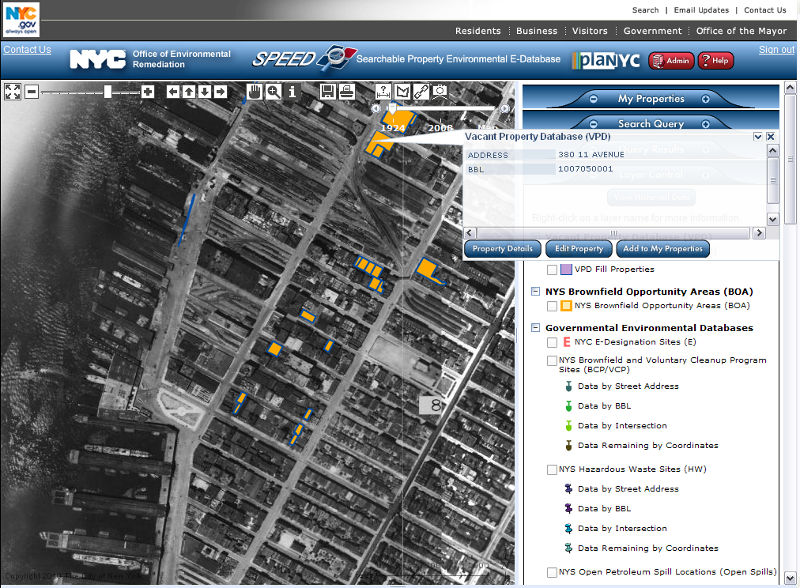Viewport: 800px width, 588px height.
Task: Click page scrollbar down arrow
Action: [790, 579]
